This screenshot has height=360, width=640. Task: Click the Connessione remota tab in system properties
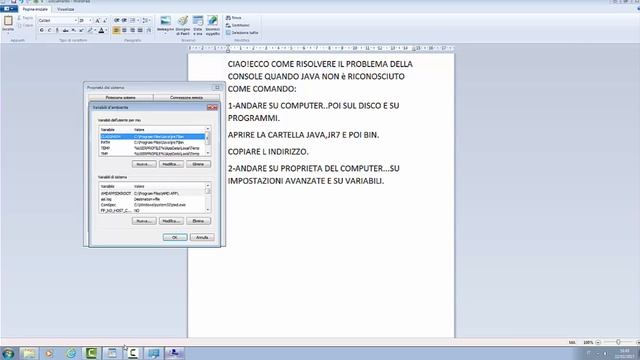click(x=187, y=98)
